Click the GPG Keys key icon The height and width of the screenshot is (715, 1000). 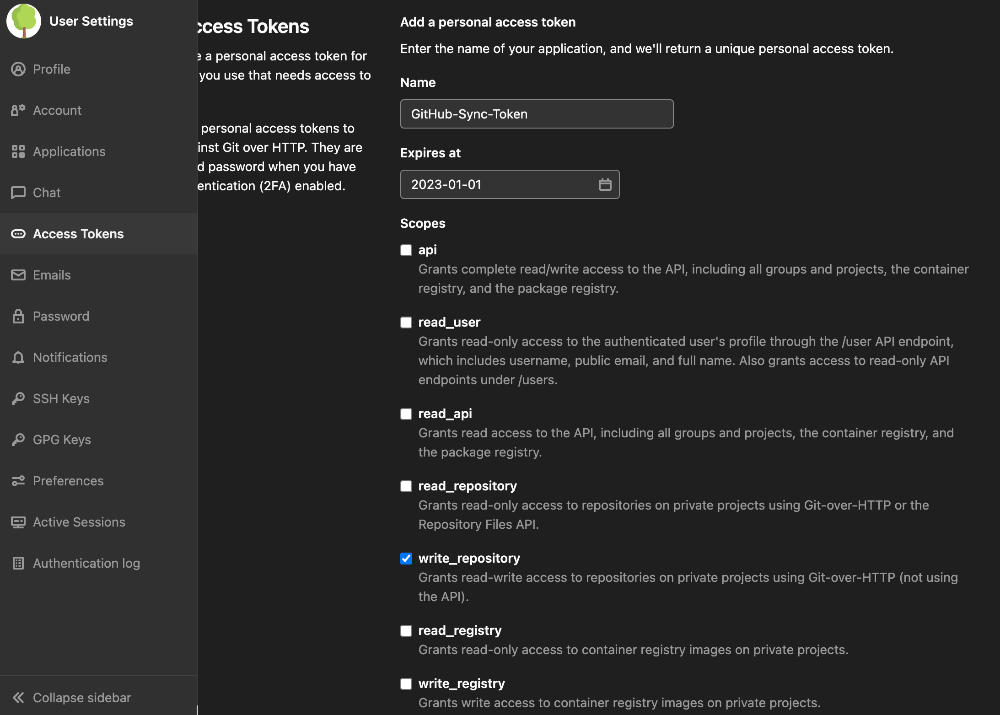(x=18, y=439)
